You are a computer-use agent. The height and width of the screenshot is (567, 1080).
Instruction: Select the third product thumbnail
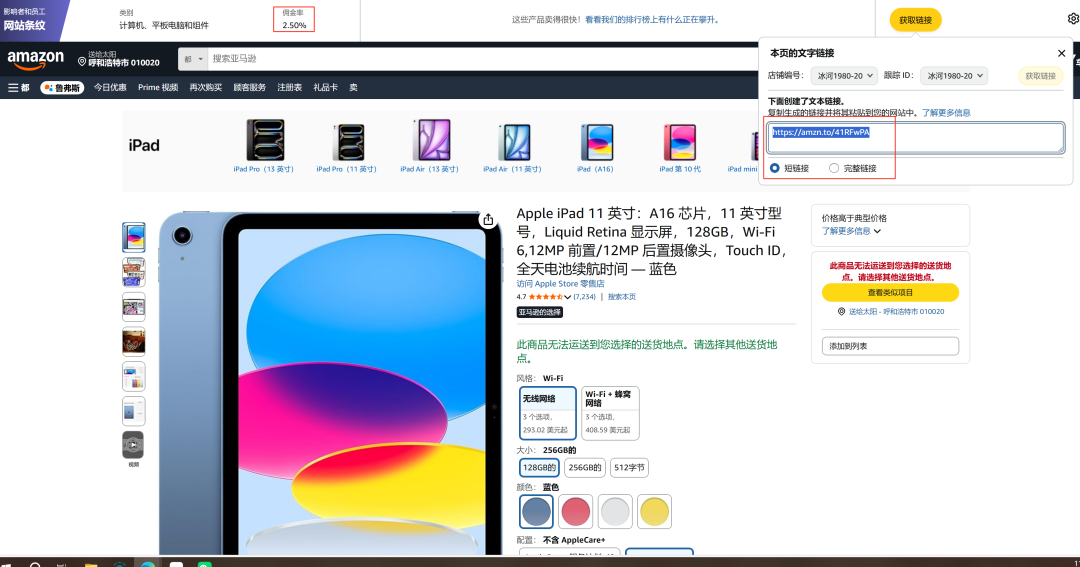click(134, 307)
